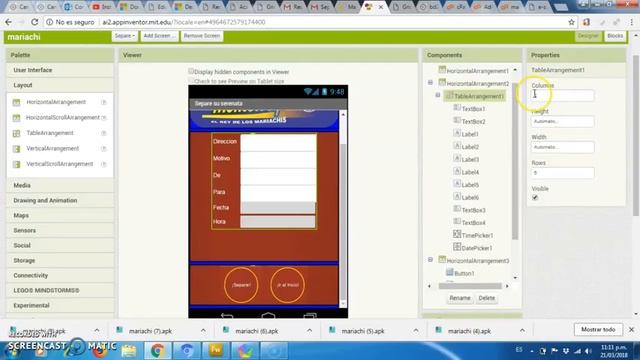The height and width of the screenshot is (360, 640).
Task: Click the Add Screen button
Action: click(159, 36)
